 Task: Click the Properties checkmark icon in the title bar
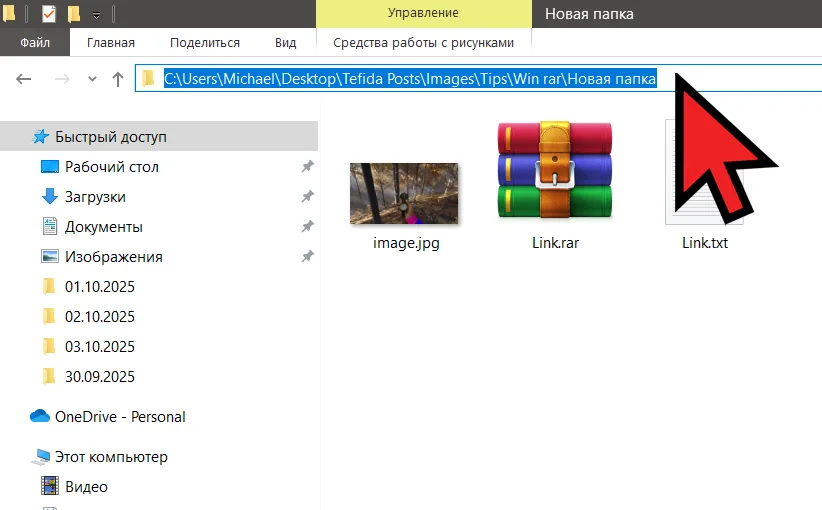click(49, 14)
